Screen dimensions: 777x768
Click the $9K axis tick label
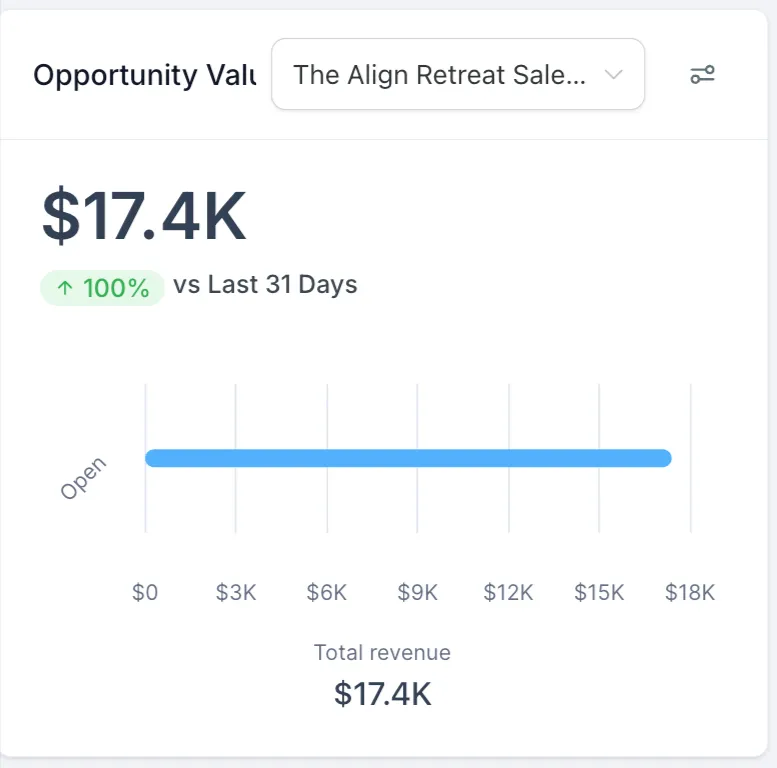point(418,592)
